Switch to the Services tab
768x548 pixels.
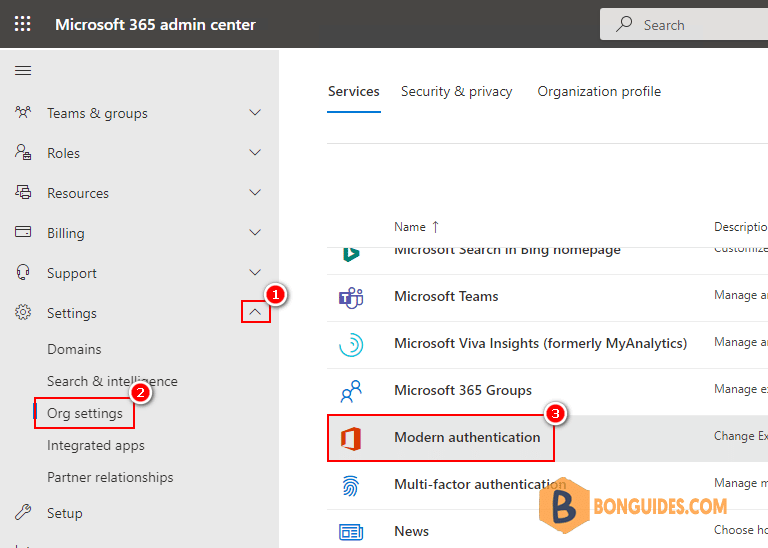(x=354, y=92)
